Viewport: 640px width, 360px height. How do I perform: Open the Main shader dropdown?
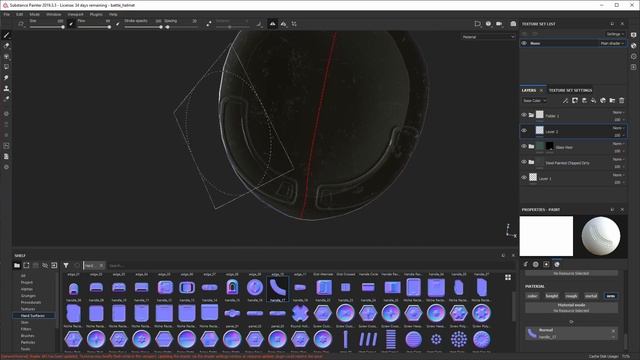click(612, 43)
